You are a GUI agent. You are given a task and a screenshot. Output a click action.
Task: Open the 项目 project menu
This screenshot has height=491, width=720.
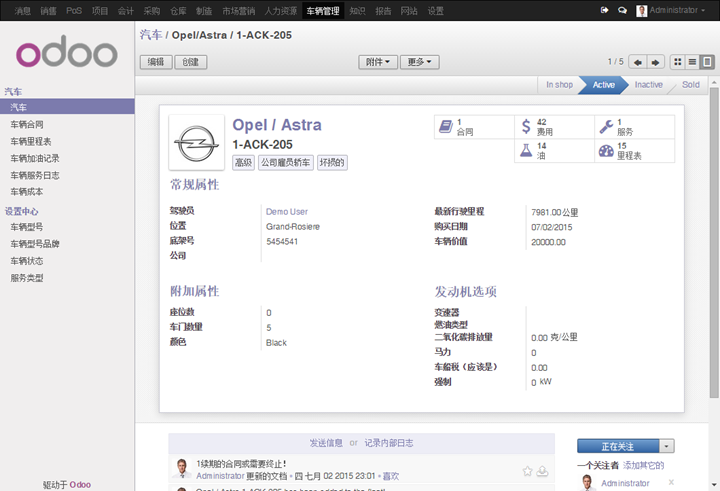click(100, 11)
